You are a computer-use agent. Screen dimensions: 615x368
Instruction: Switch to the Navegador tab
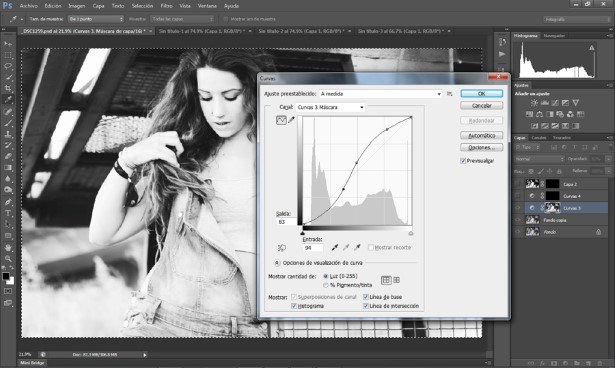(554, 36)
